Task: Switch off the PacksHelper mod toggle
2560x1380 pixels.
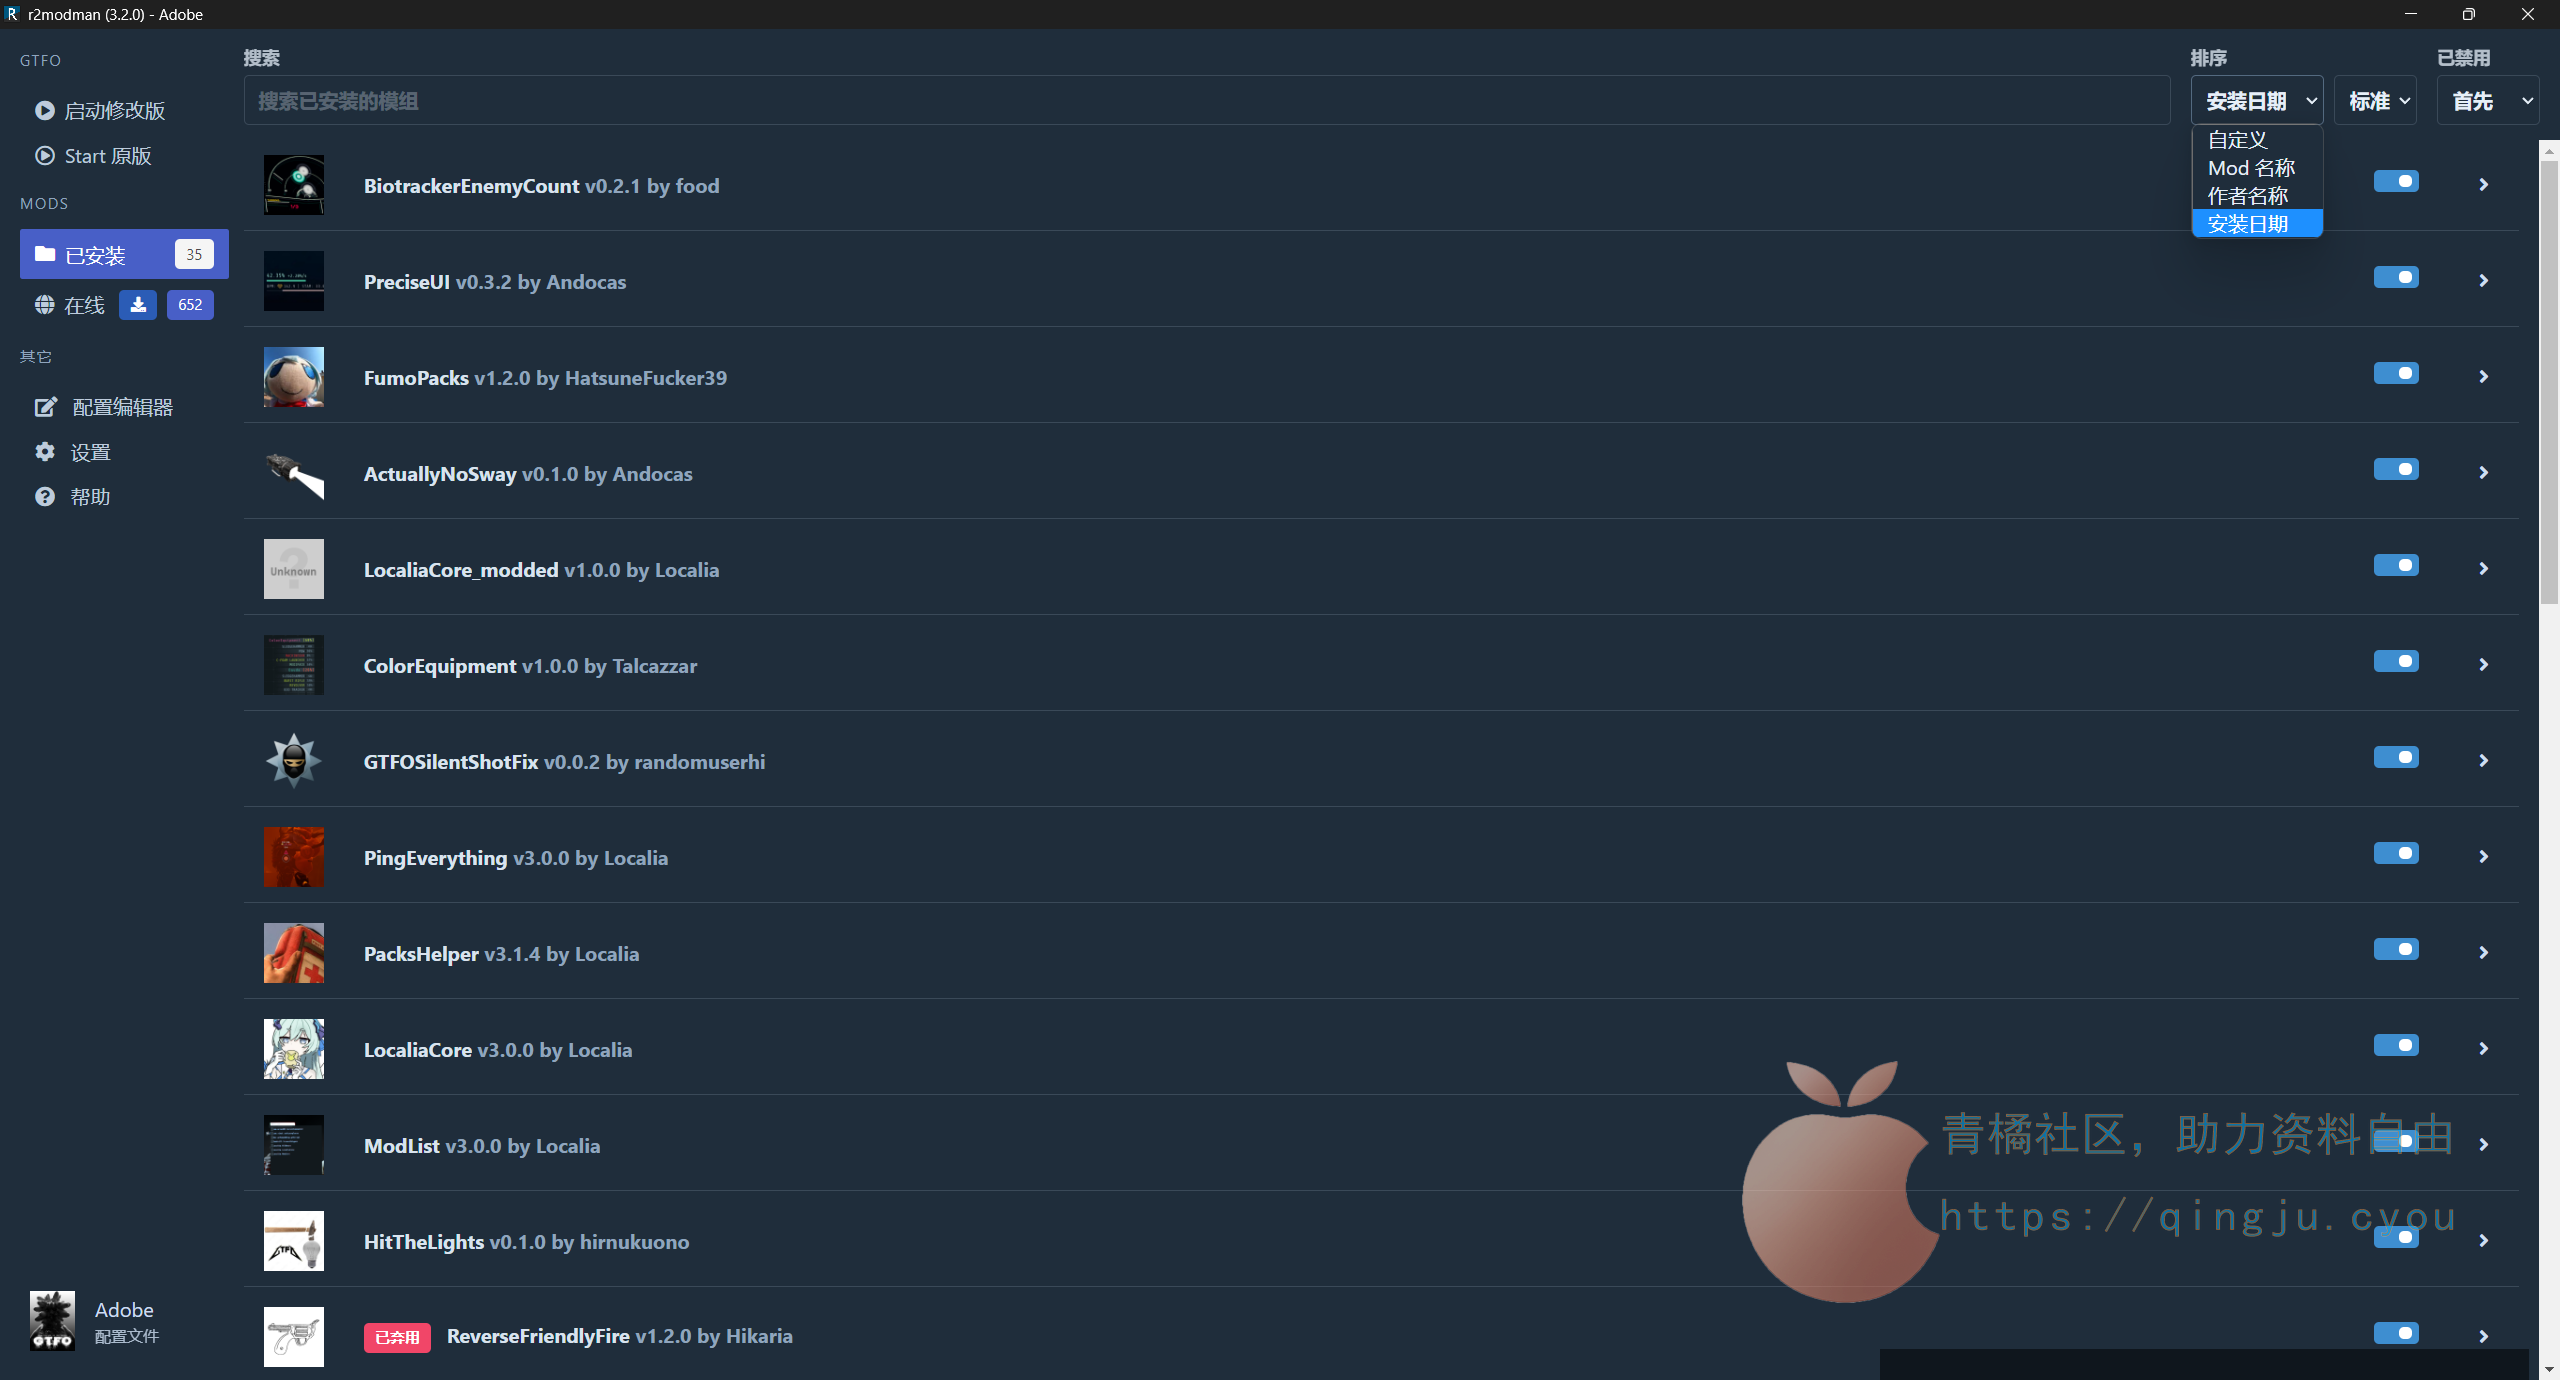Action: click(x=2396, y=949)
